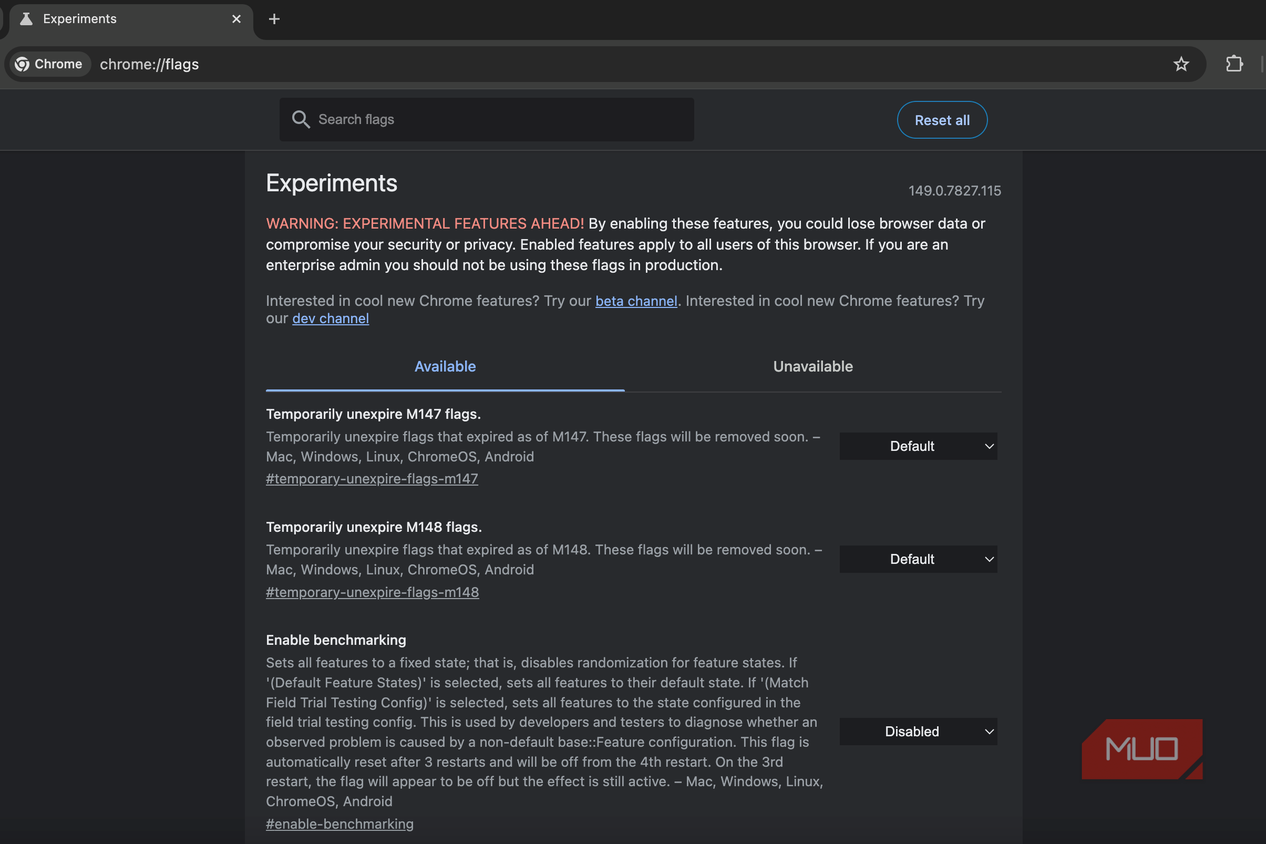
Task: Click the search magnifier icon
Action: click(x=300, y=119)
